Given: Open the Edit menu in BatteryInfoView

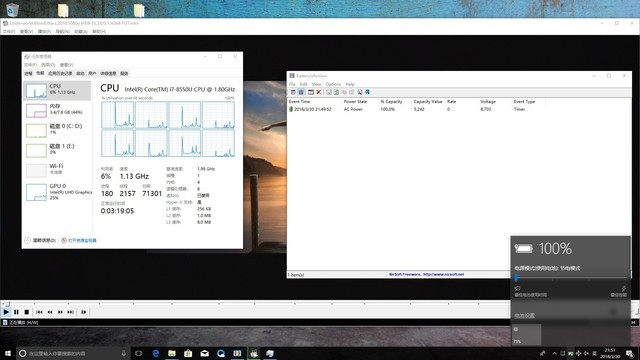Looking at the screenshot, I should (304, 84).
